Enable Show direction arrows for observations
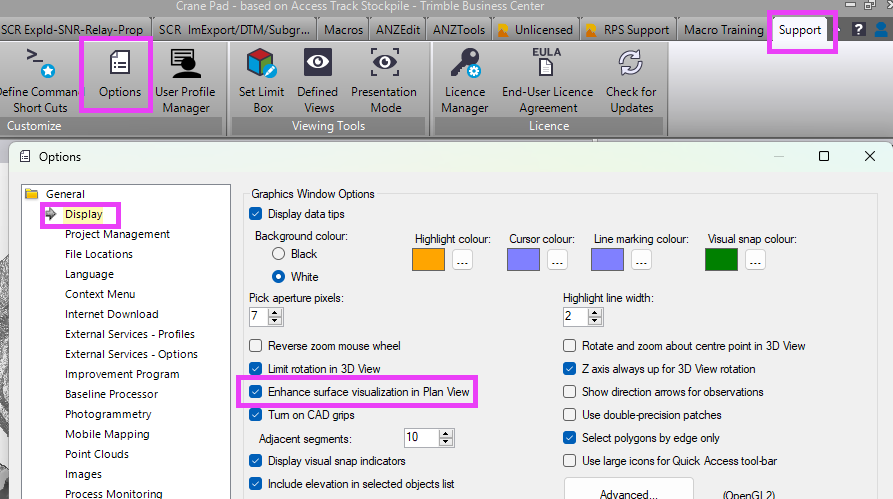 [570, 391]
